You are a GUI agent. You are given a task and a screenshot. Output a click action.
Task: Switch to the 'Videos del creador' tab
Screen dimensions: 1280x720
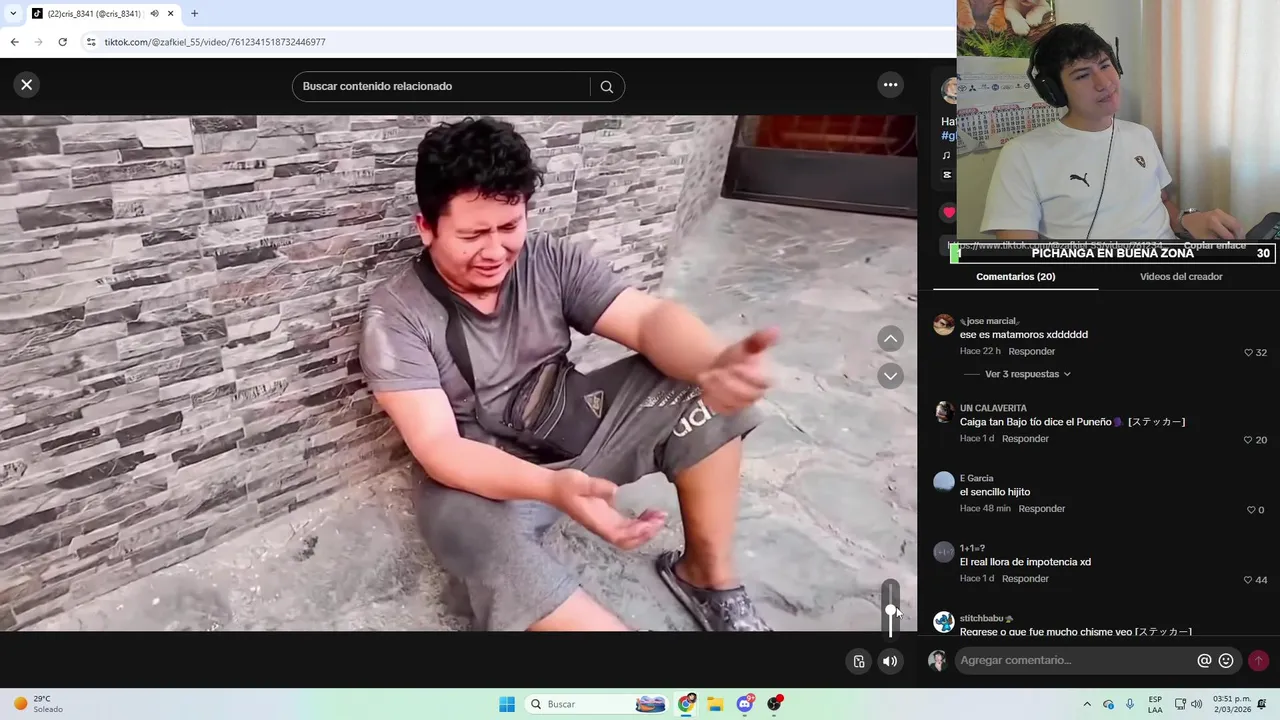pyautogui.click(x=1181, y=277)
